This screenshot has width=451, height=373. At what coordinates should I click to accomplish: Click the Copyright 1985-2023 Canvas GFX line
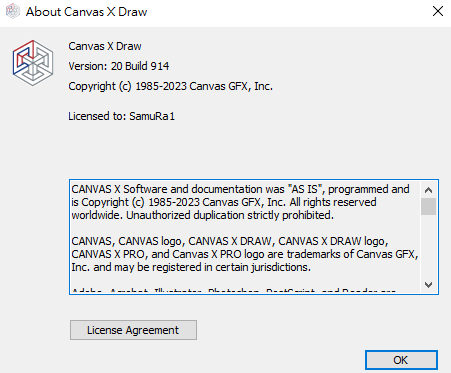pyautogui.click(x=170, y=86)
